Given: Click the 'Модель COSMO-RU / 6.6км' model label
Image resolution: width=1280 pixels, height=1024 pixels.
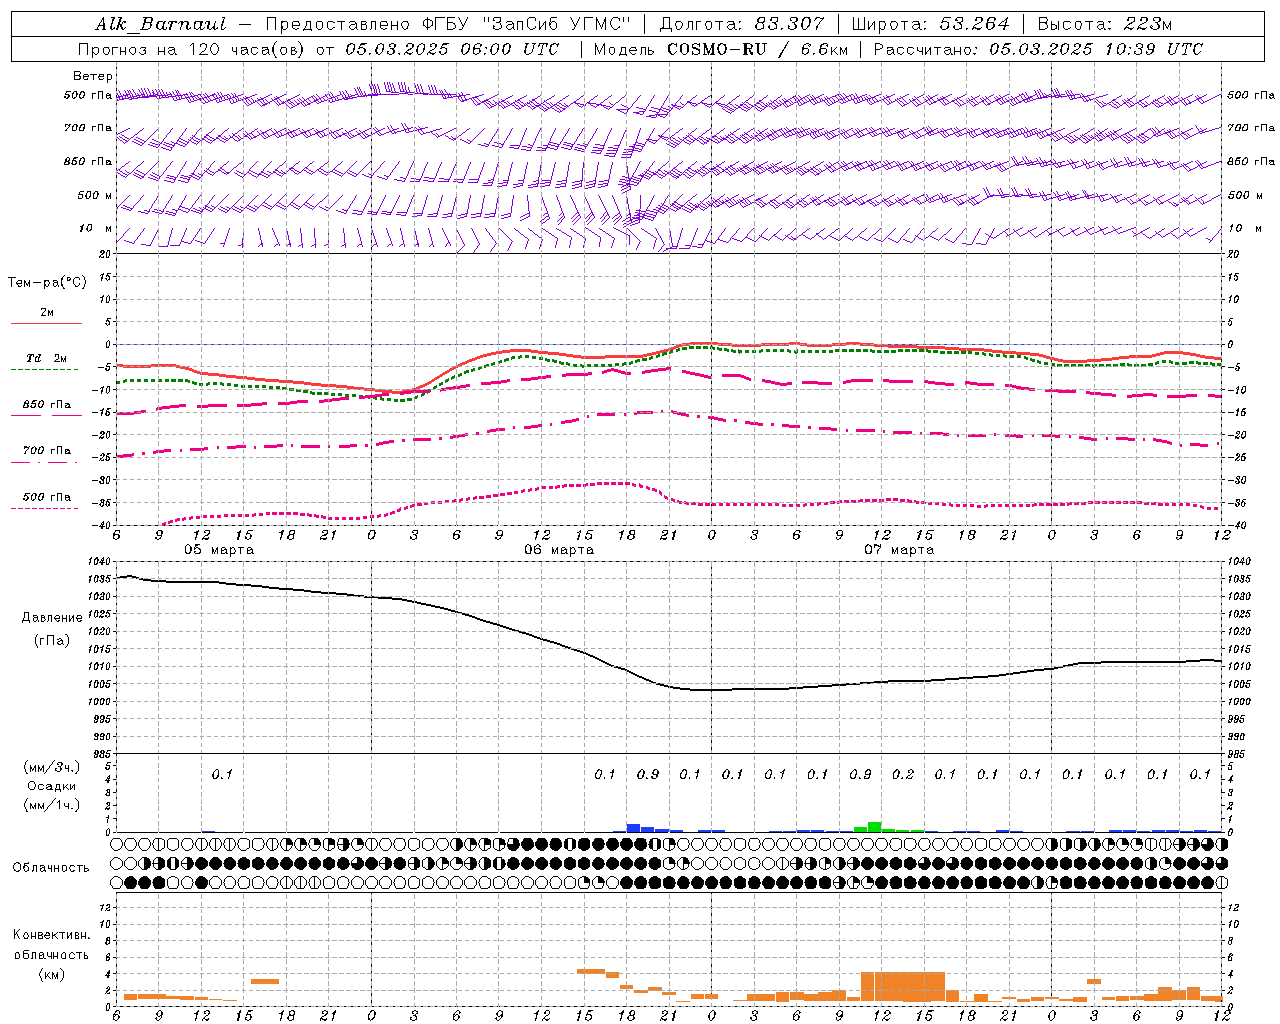Looking at the screenshot, I should (721, 49).
